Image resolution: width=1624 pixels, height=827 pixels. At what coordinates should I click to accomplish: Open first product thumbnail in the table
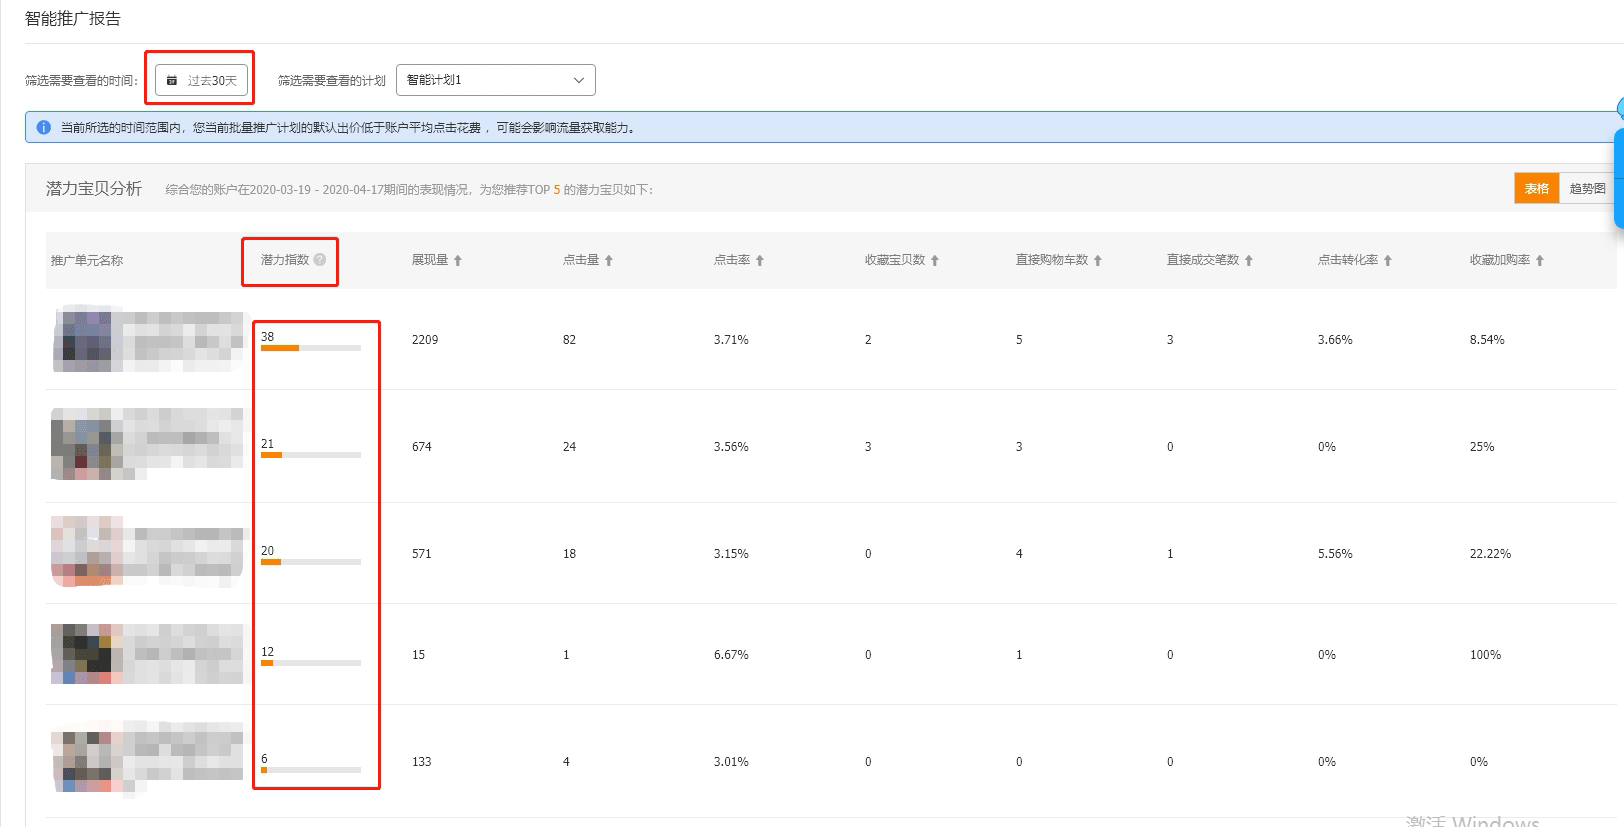[x=88, y=340]
